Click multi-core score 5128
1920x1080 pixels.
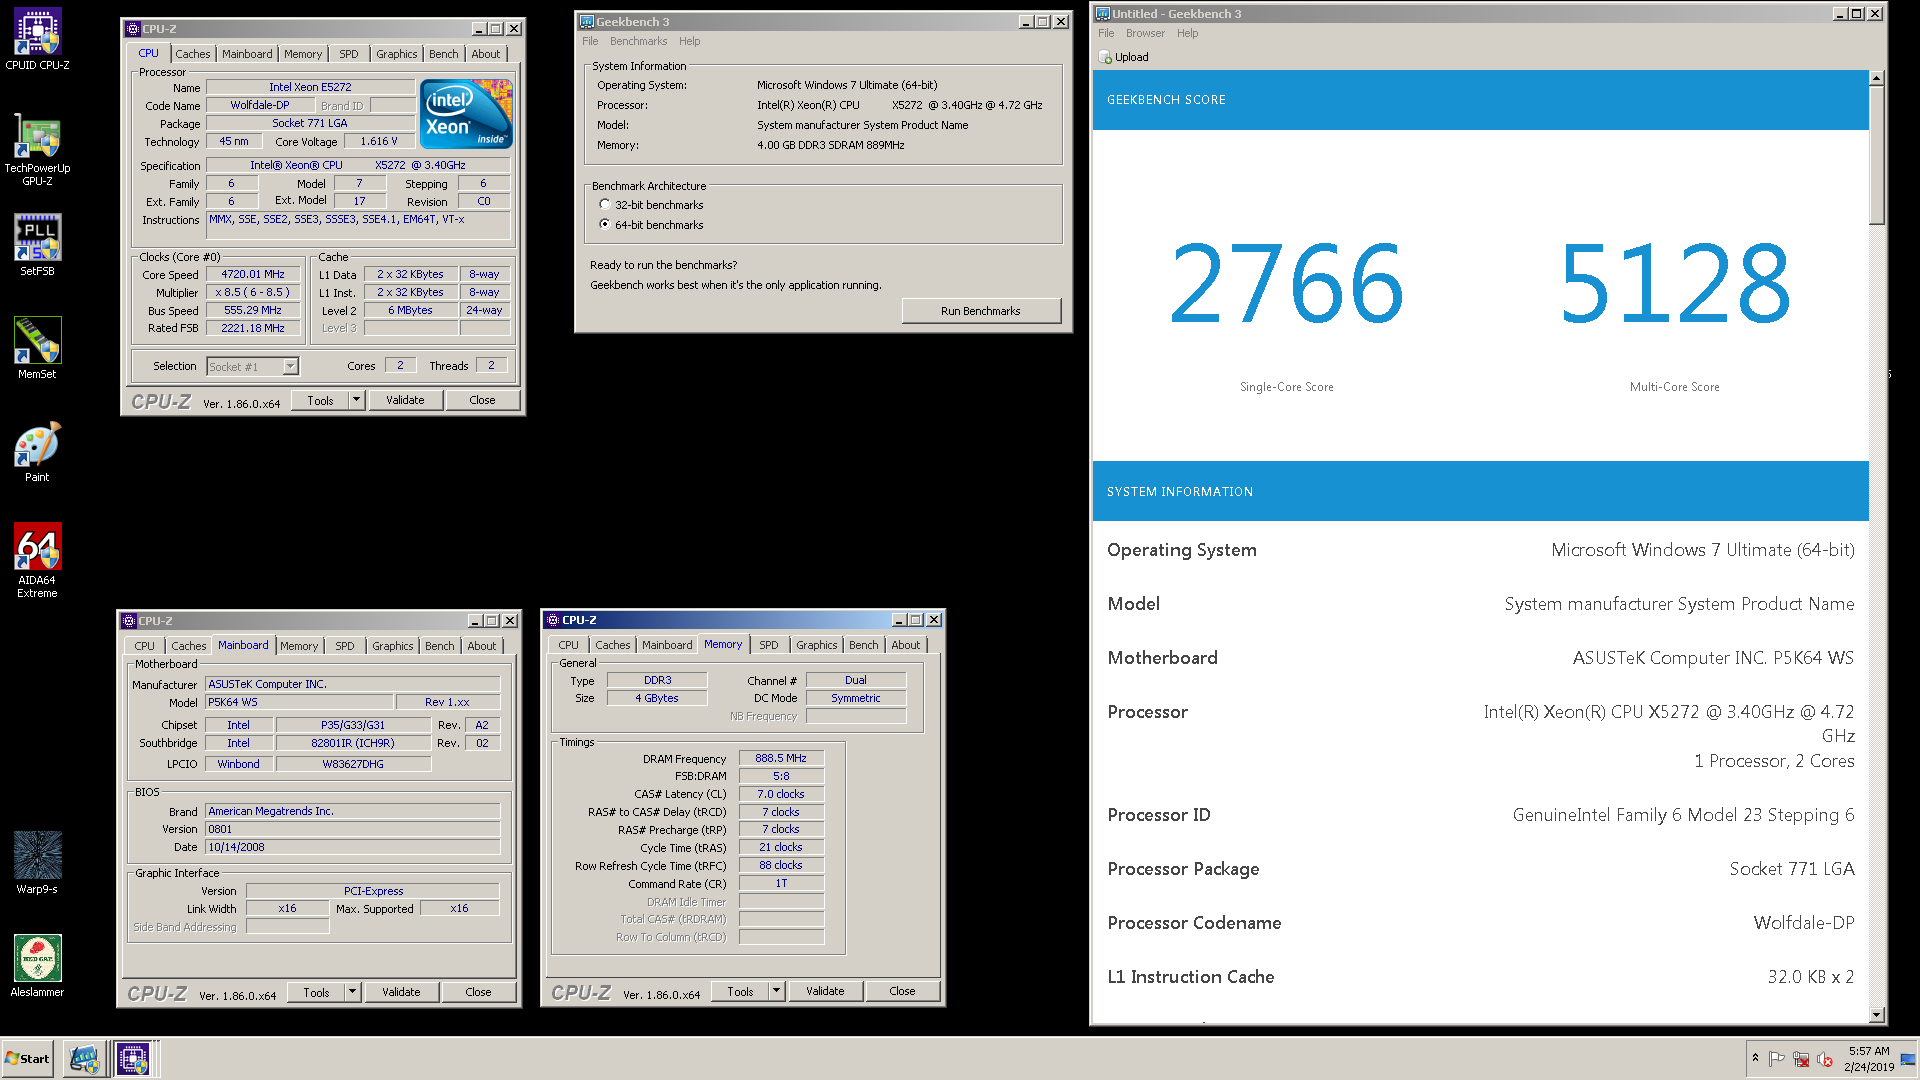pos(1675,283)
